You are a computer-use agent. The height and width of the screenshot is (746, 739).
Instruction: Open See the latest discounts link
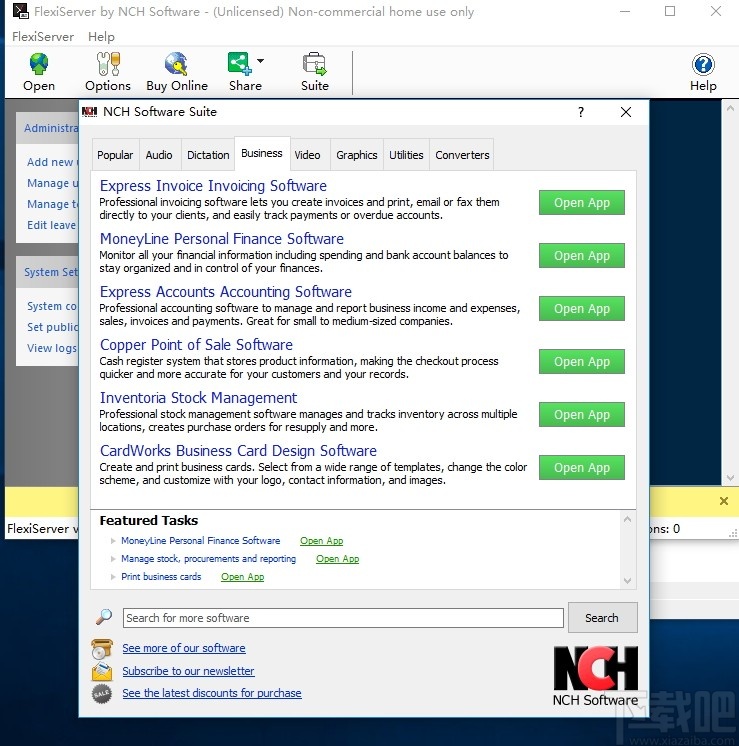[212, 693]
